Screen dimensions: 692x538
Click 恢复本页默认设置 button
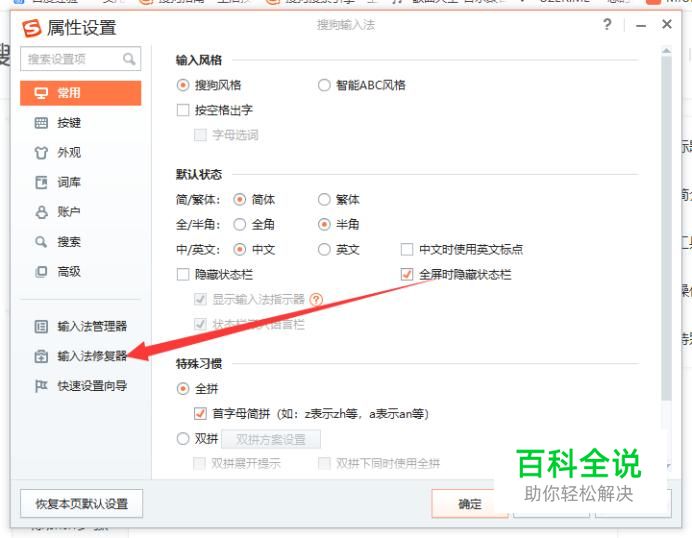point(82,504)
